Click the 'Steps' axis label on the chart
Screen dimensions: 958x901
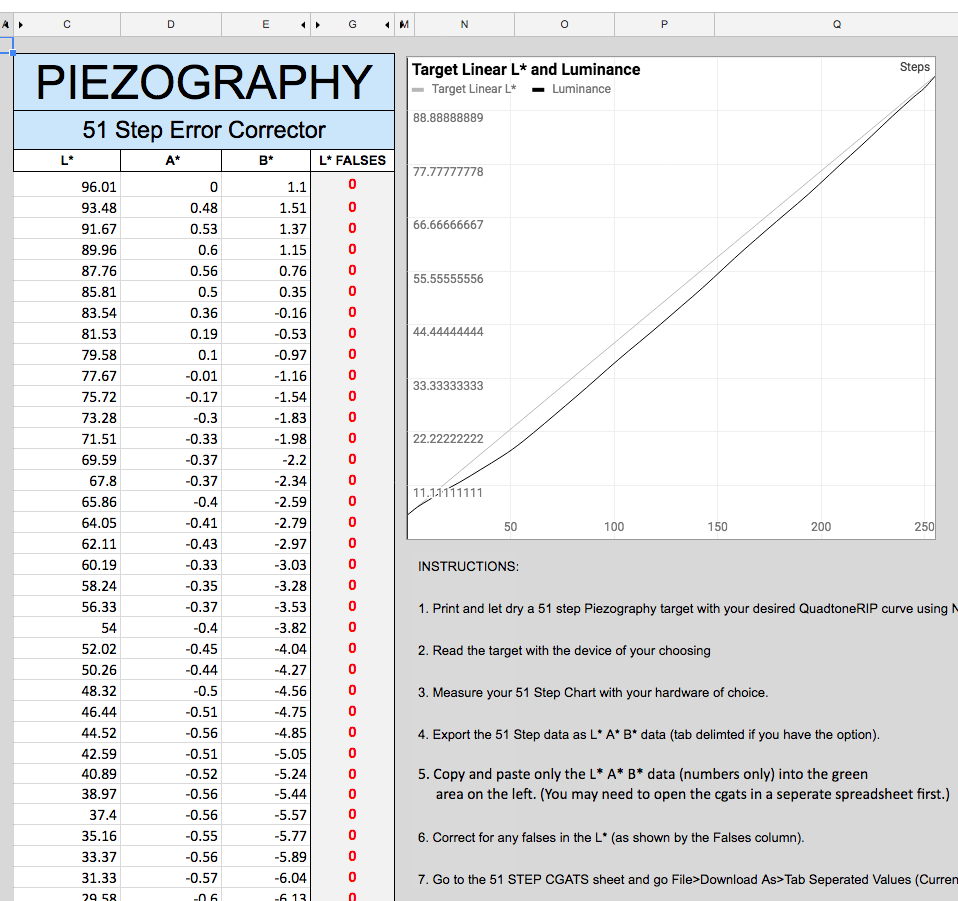tap(915, 67)
